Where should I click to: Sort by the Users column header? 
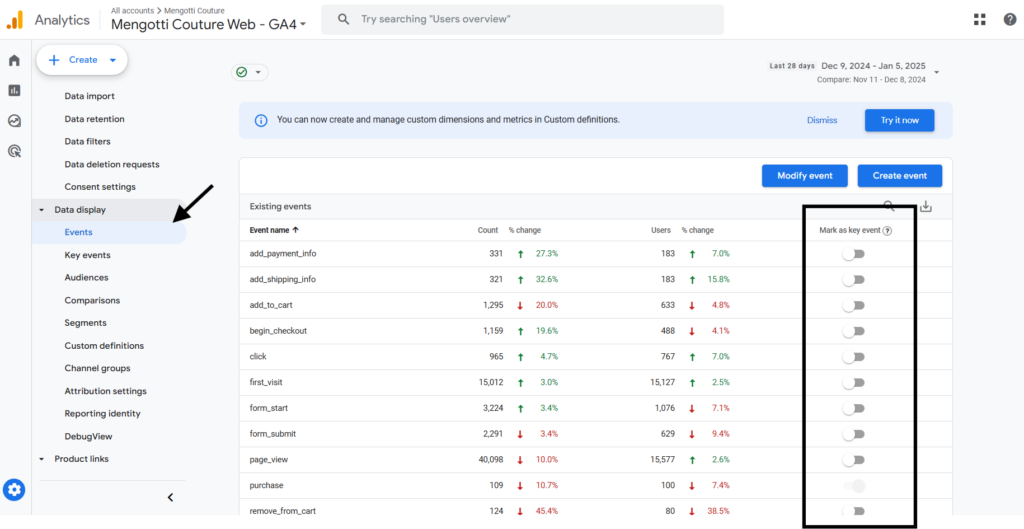pos(662,230)
